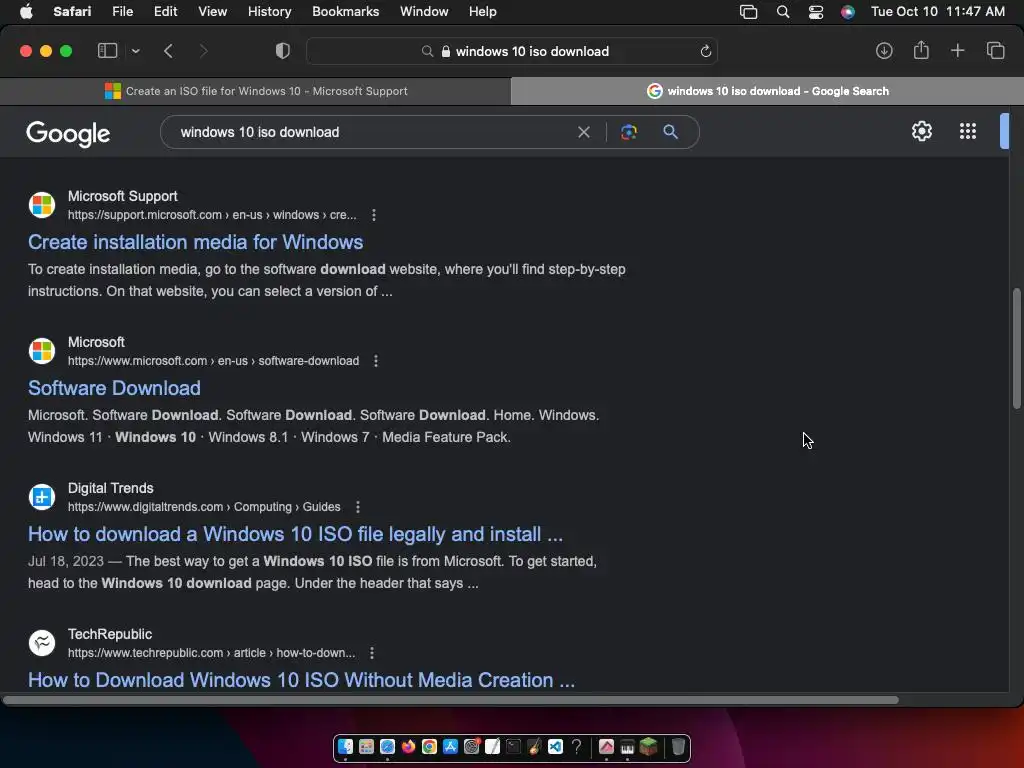Viewport: 1024px width, 768px height.
Task: Open Digital Trends Windows 10 ISO article
Action: coord(295,534)
